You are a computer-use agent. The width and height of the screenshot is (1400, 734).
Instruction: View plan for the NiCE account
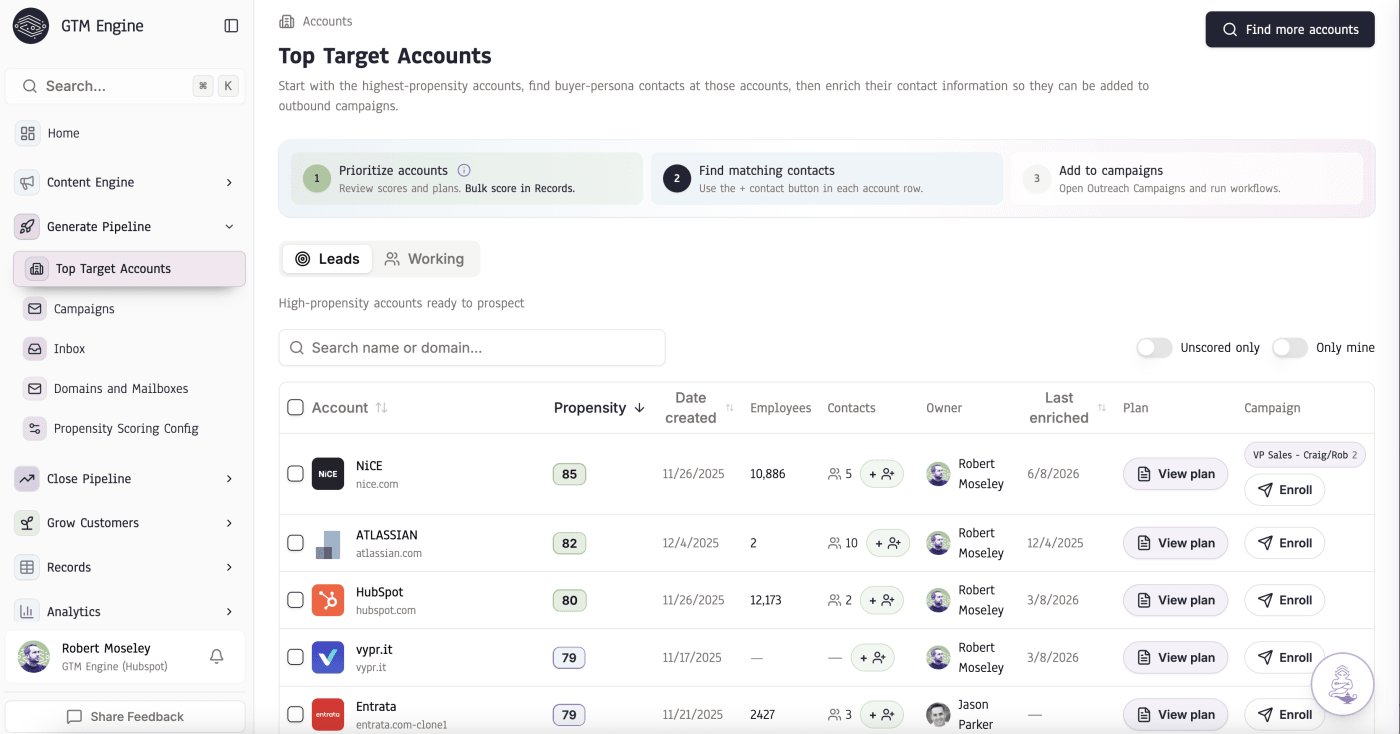(1175, 474)
